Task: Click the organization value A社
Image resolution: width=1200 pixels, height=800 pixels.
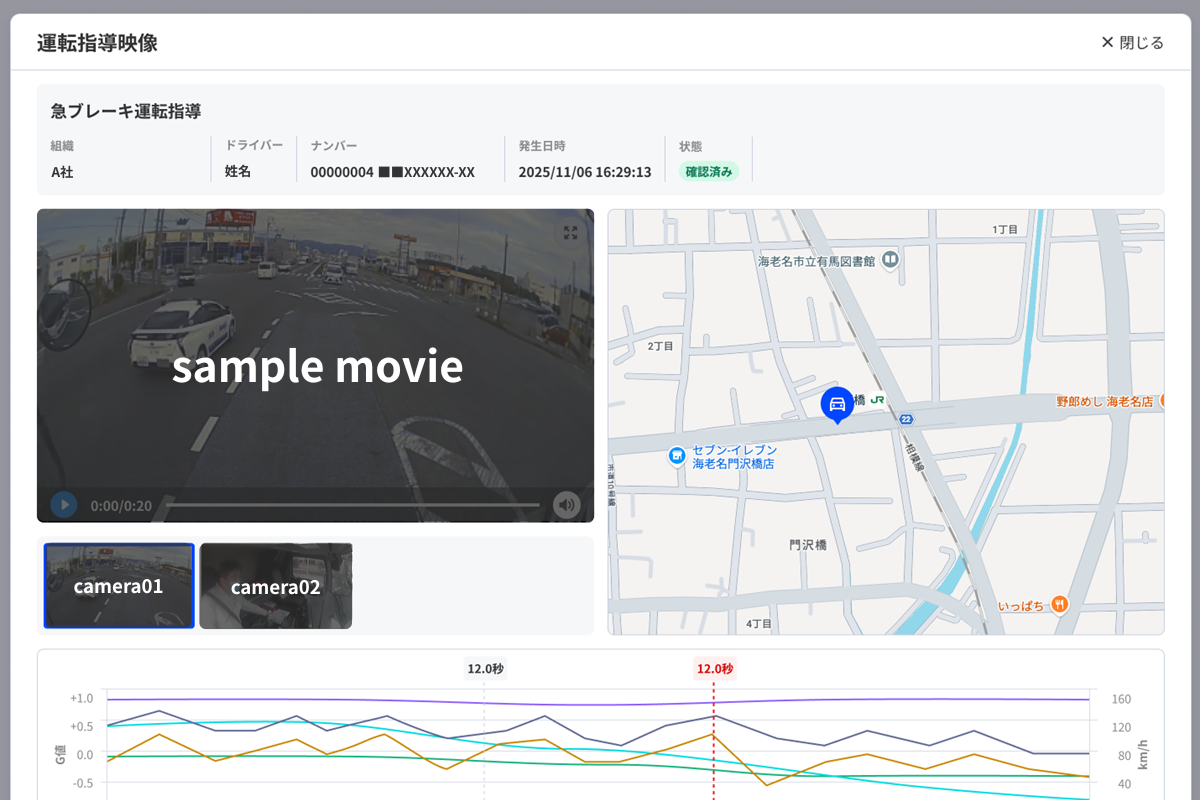Action: 62,172
